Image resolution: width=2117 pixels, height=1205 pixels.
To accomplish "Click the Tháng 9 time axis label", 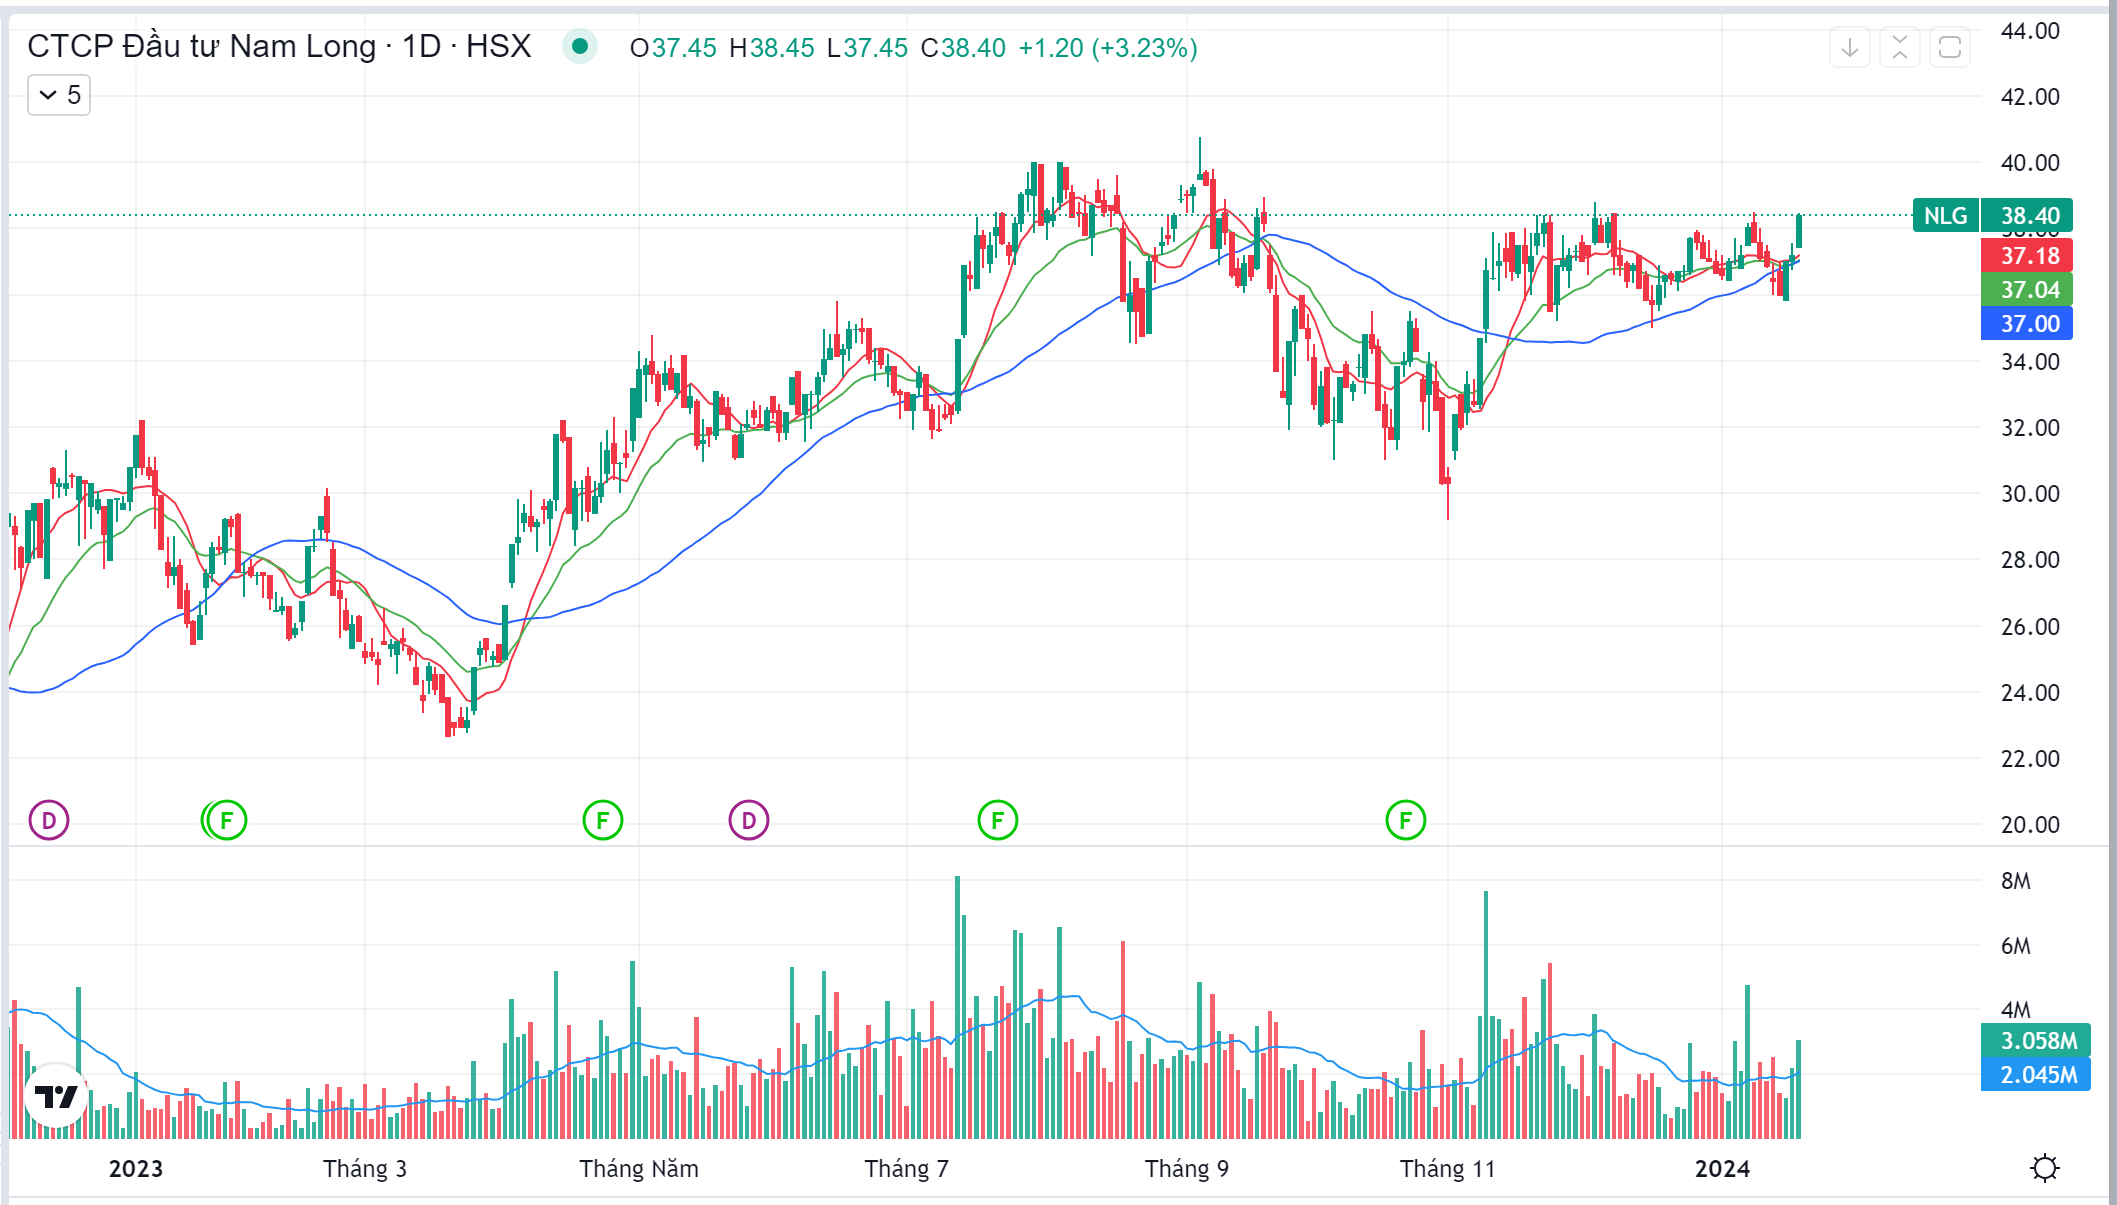I will (x=1186, y=1169).
